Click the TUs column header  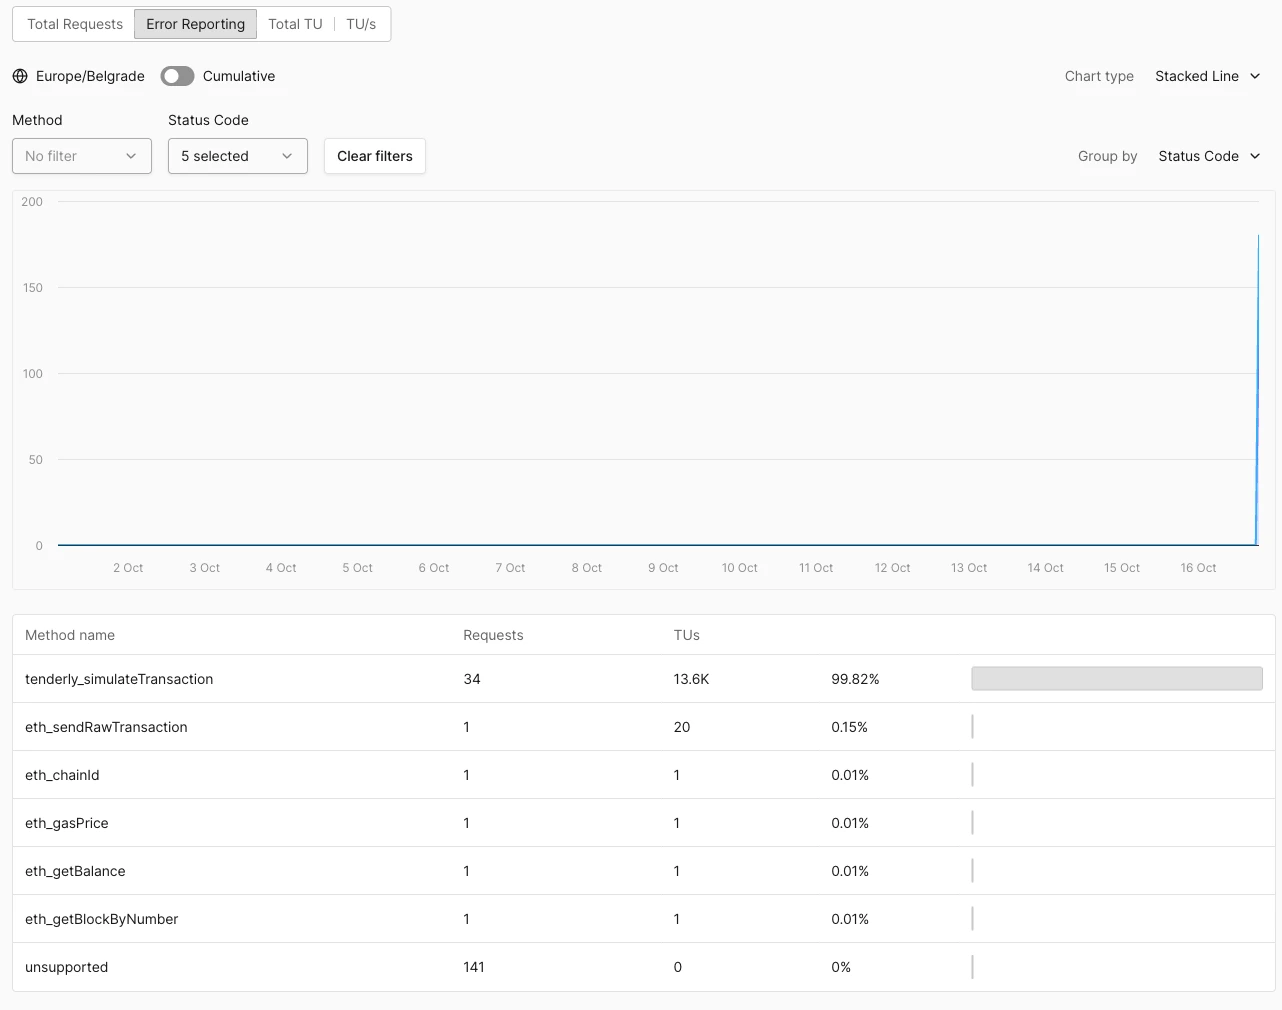point(687,635)
